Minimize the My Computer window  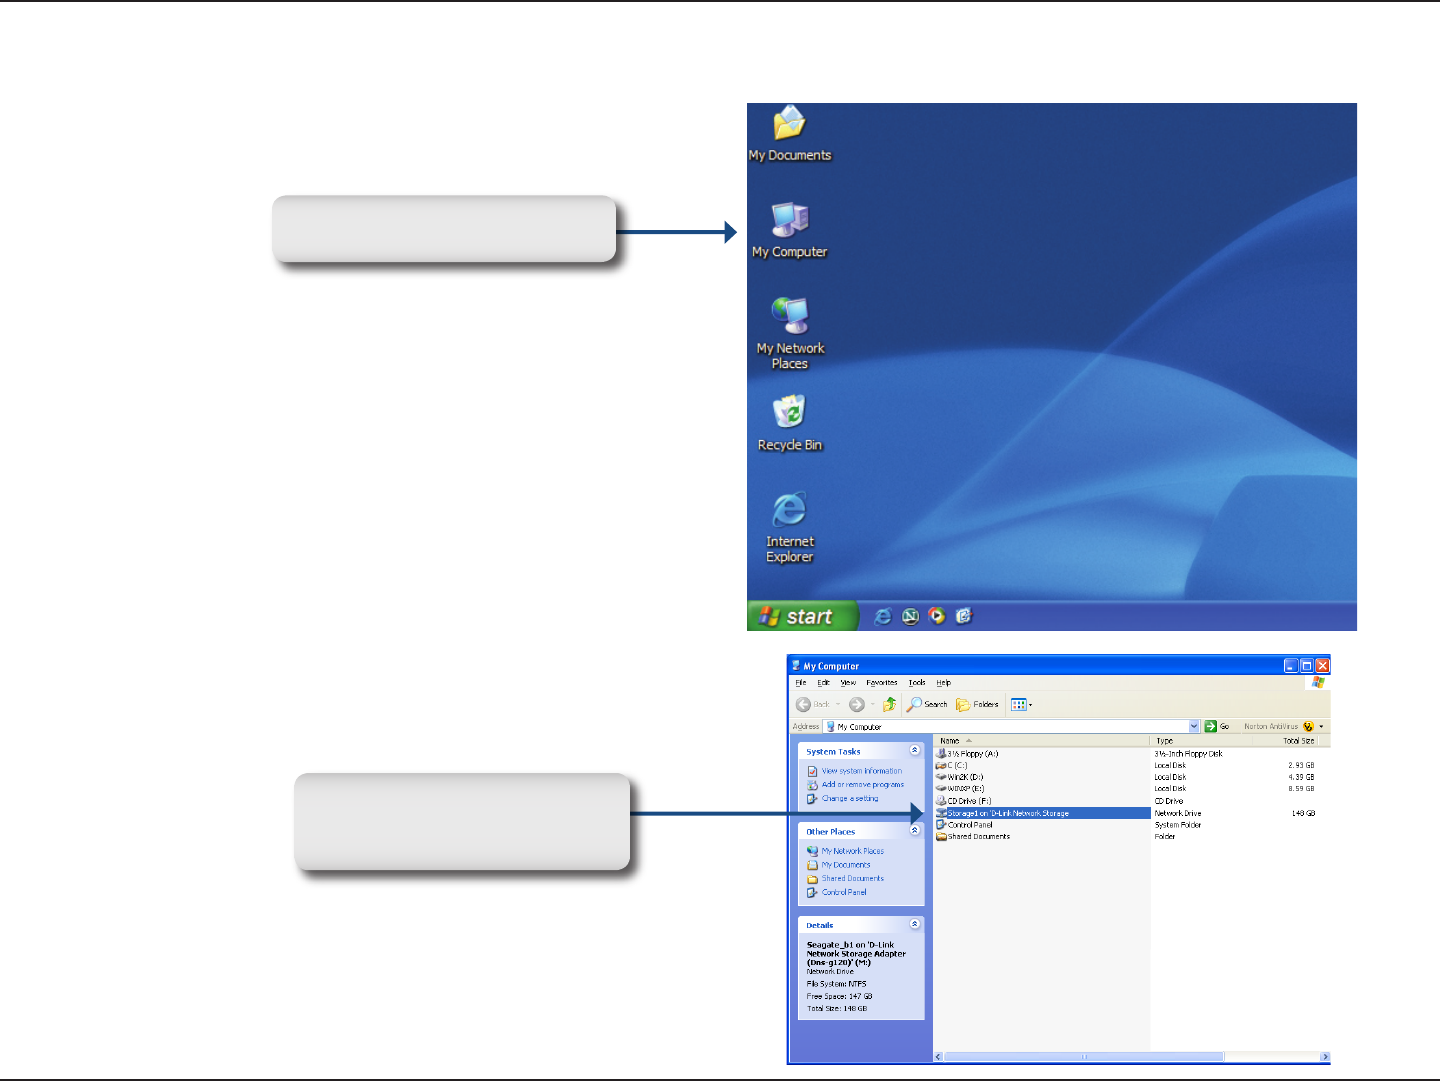[x=1291, y=666]
